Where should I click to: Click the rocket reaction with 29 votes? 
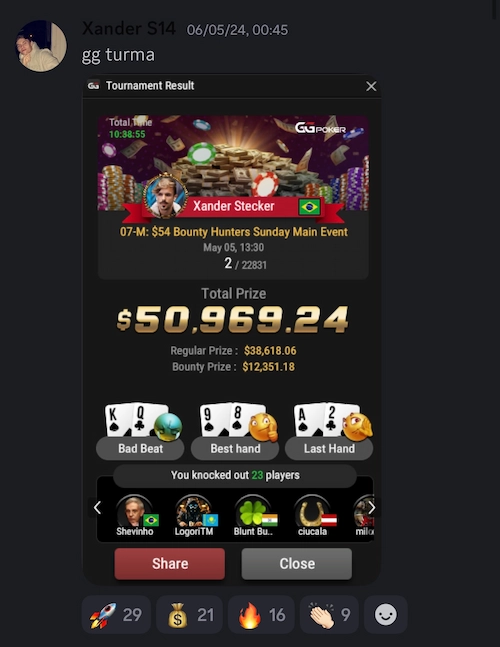click(116, 615)
